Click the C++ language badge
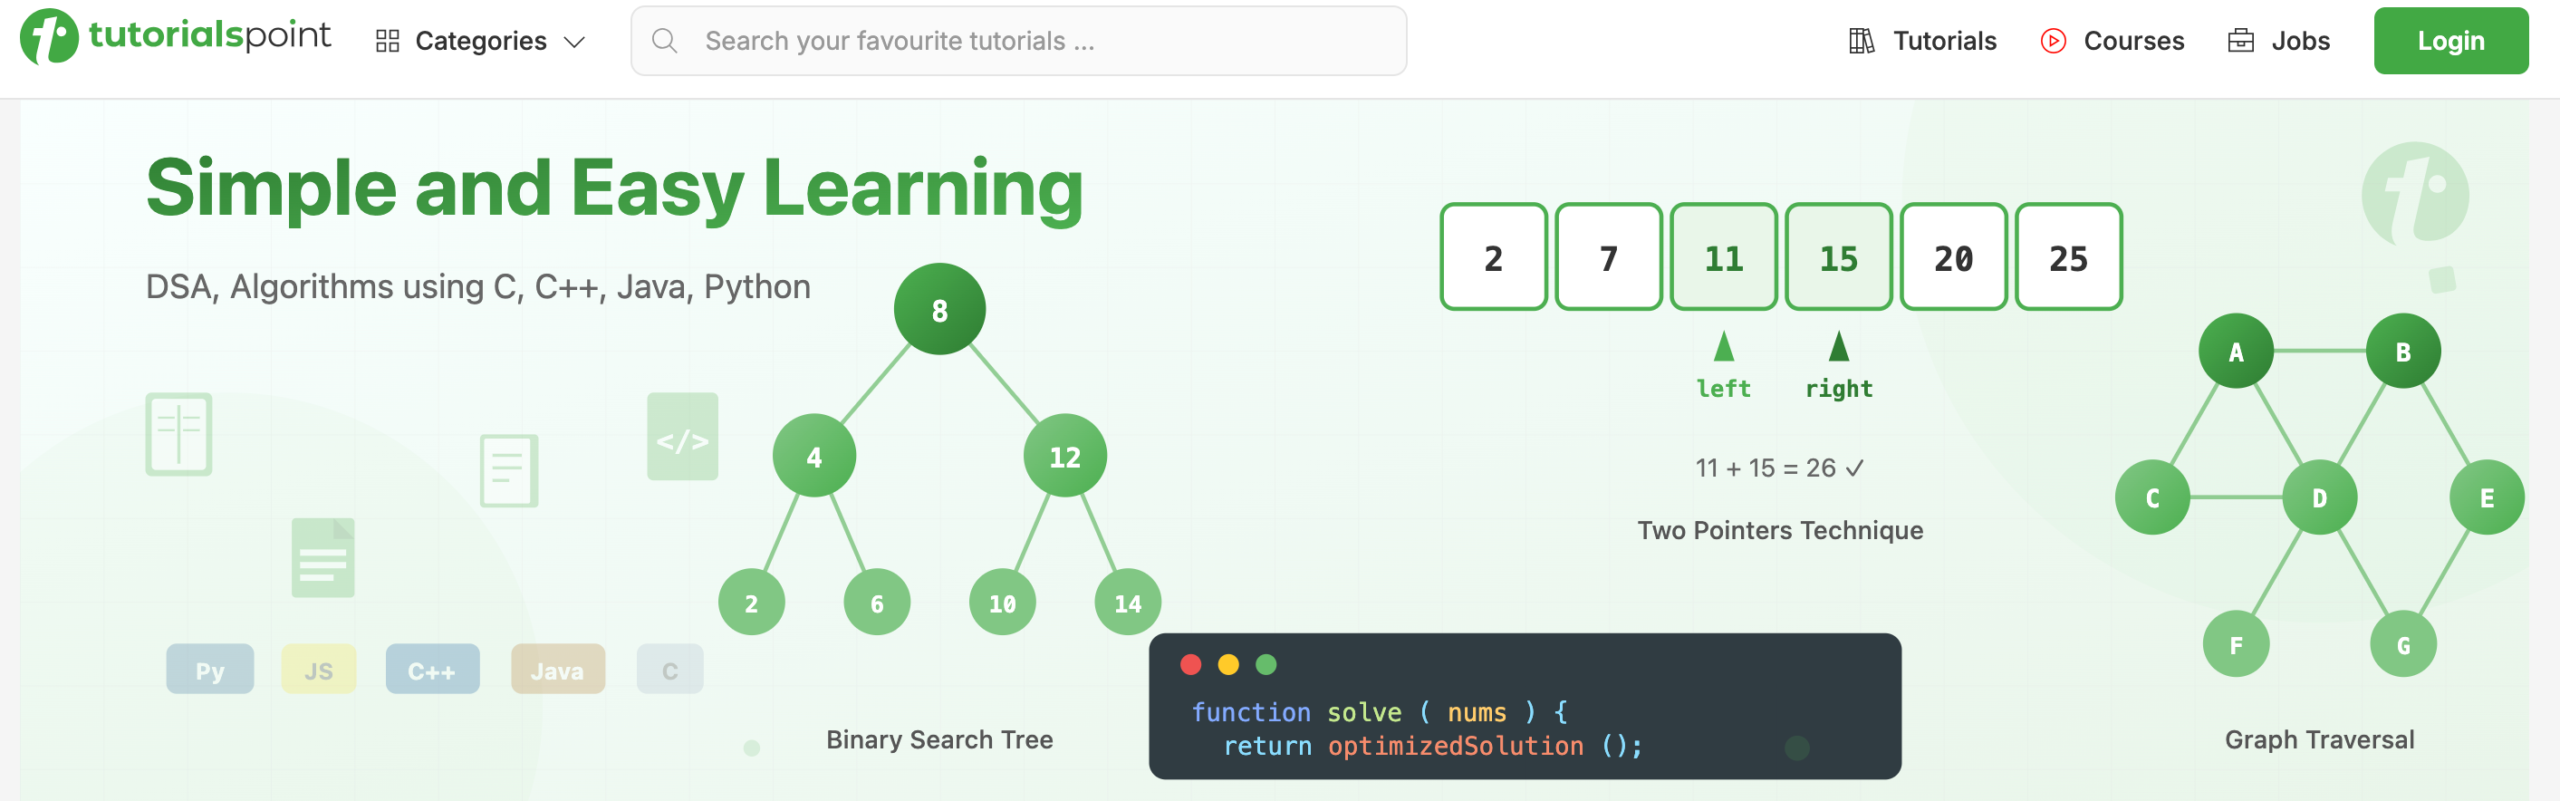The width and height of the screenshot is (2560, 801). tap(432, 670)
